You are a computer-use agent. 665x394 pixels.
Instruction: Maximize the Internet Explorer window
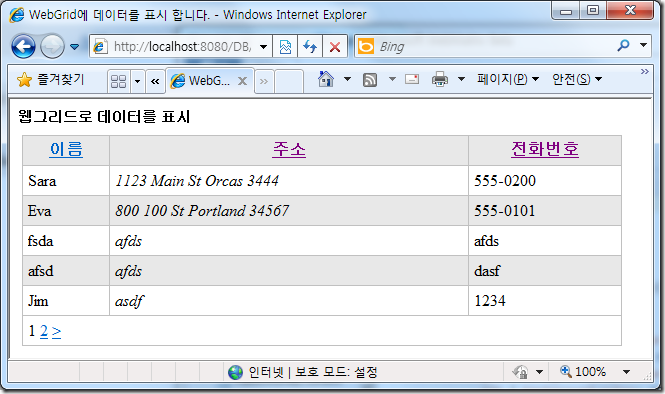pyautogui.click(x=593, y=11)
